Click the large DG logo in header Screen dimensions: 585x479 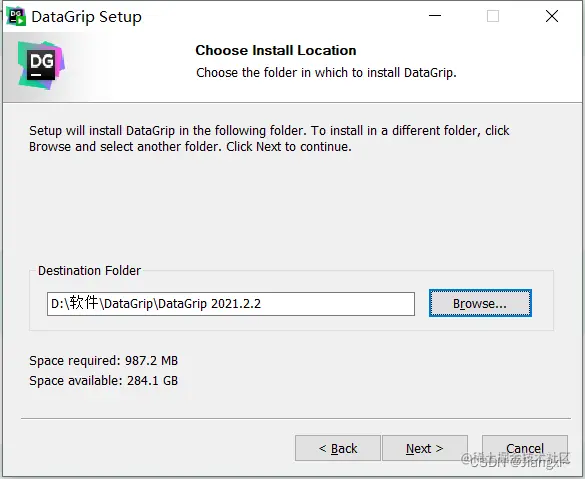[x=41, y=65]
